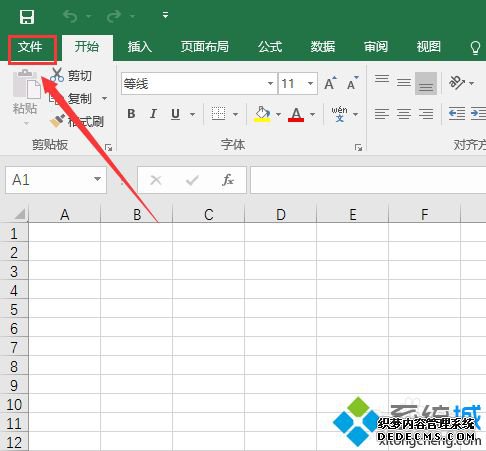Viewport: 486px width, 451px height.
Task: Open Orientation dropdown arrow
Action: 471,83
